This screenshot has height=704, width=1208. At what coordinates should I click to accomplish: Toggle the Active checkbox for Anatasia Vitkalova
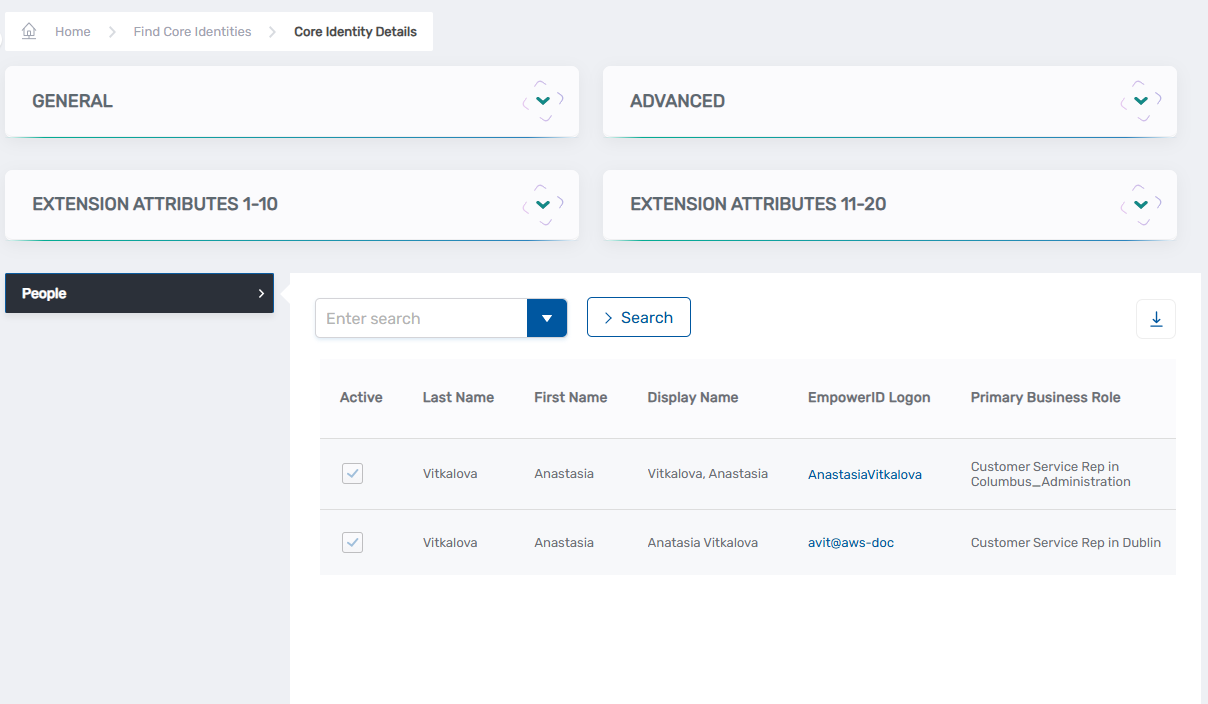352,542
